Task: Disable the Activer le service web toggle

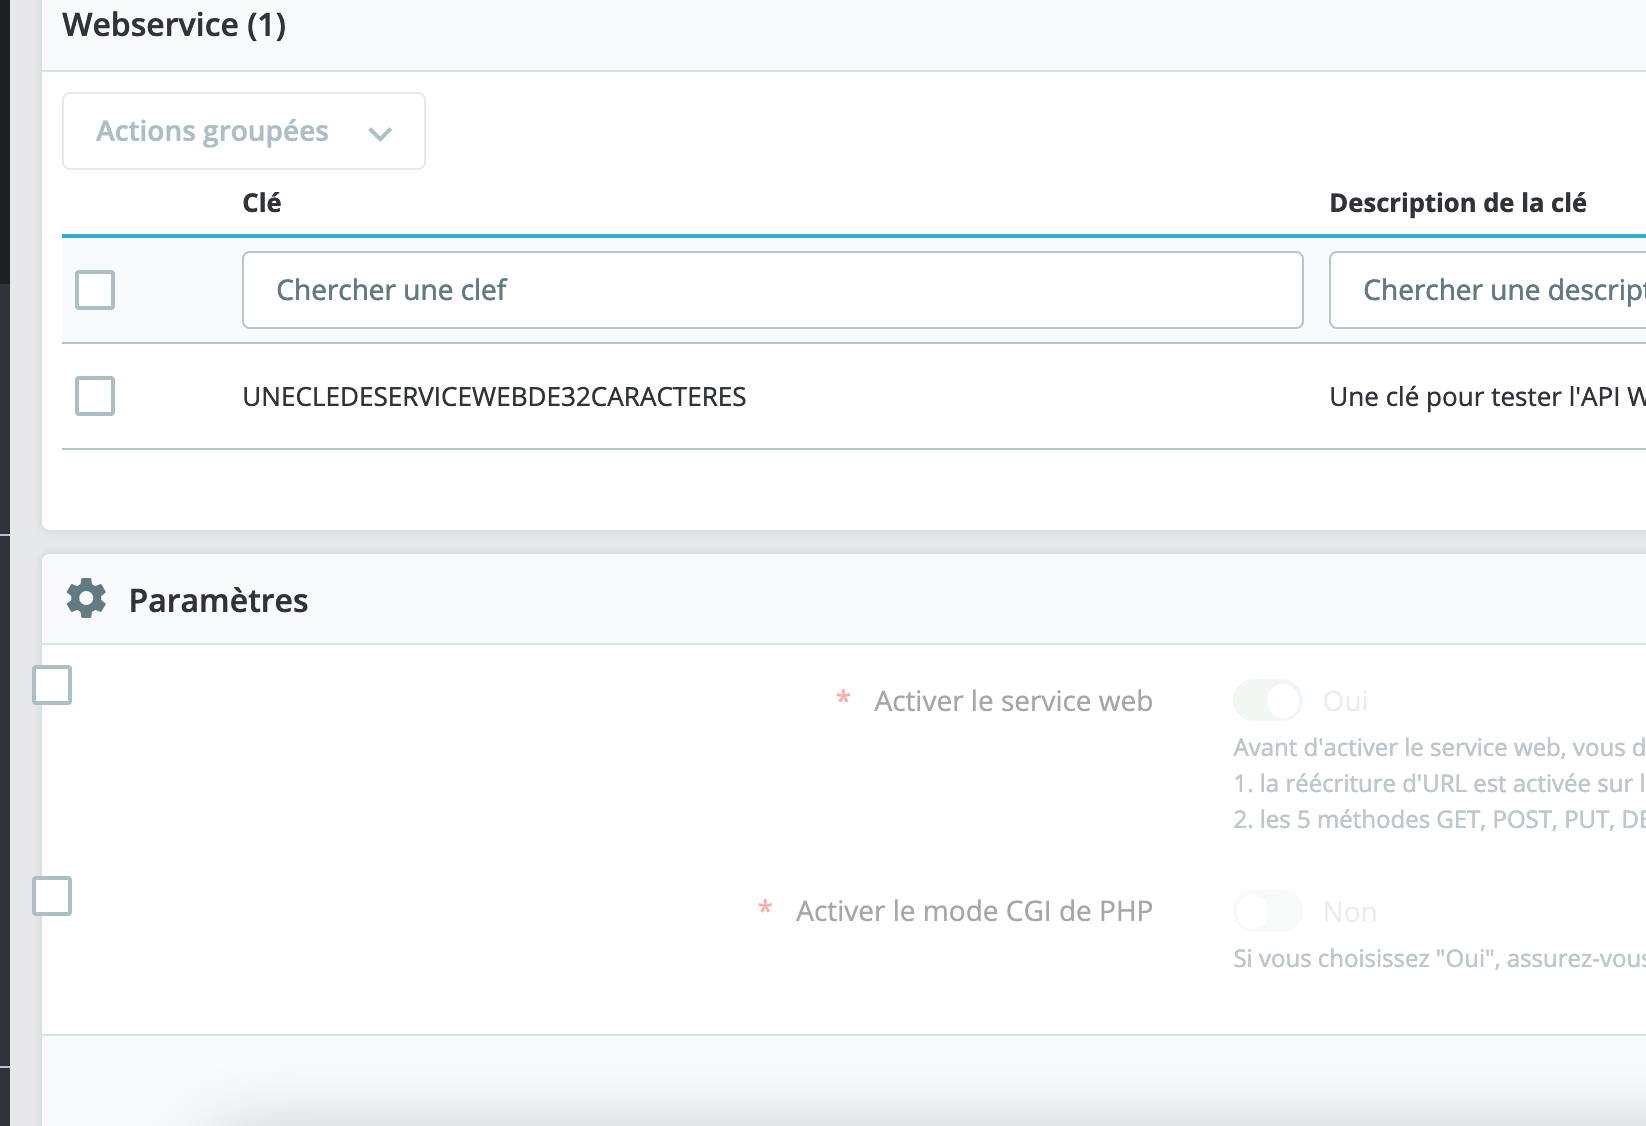Action: [1268, 700]
